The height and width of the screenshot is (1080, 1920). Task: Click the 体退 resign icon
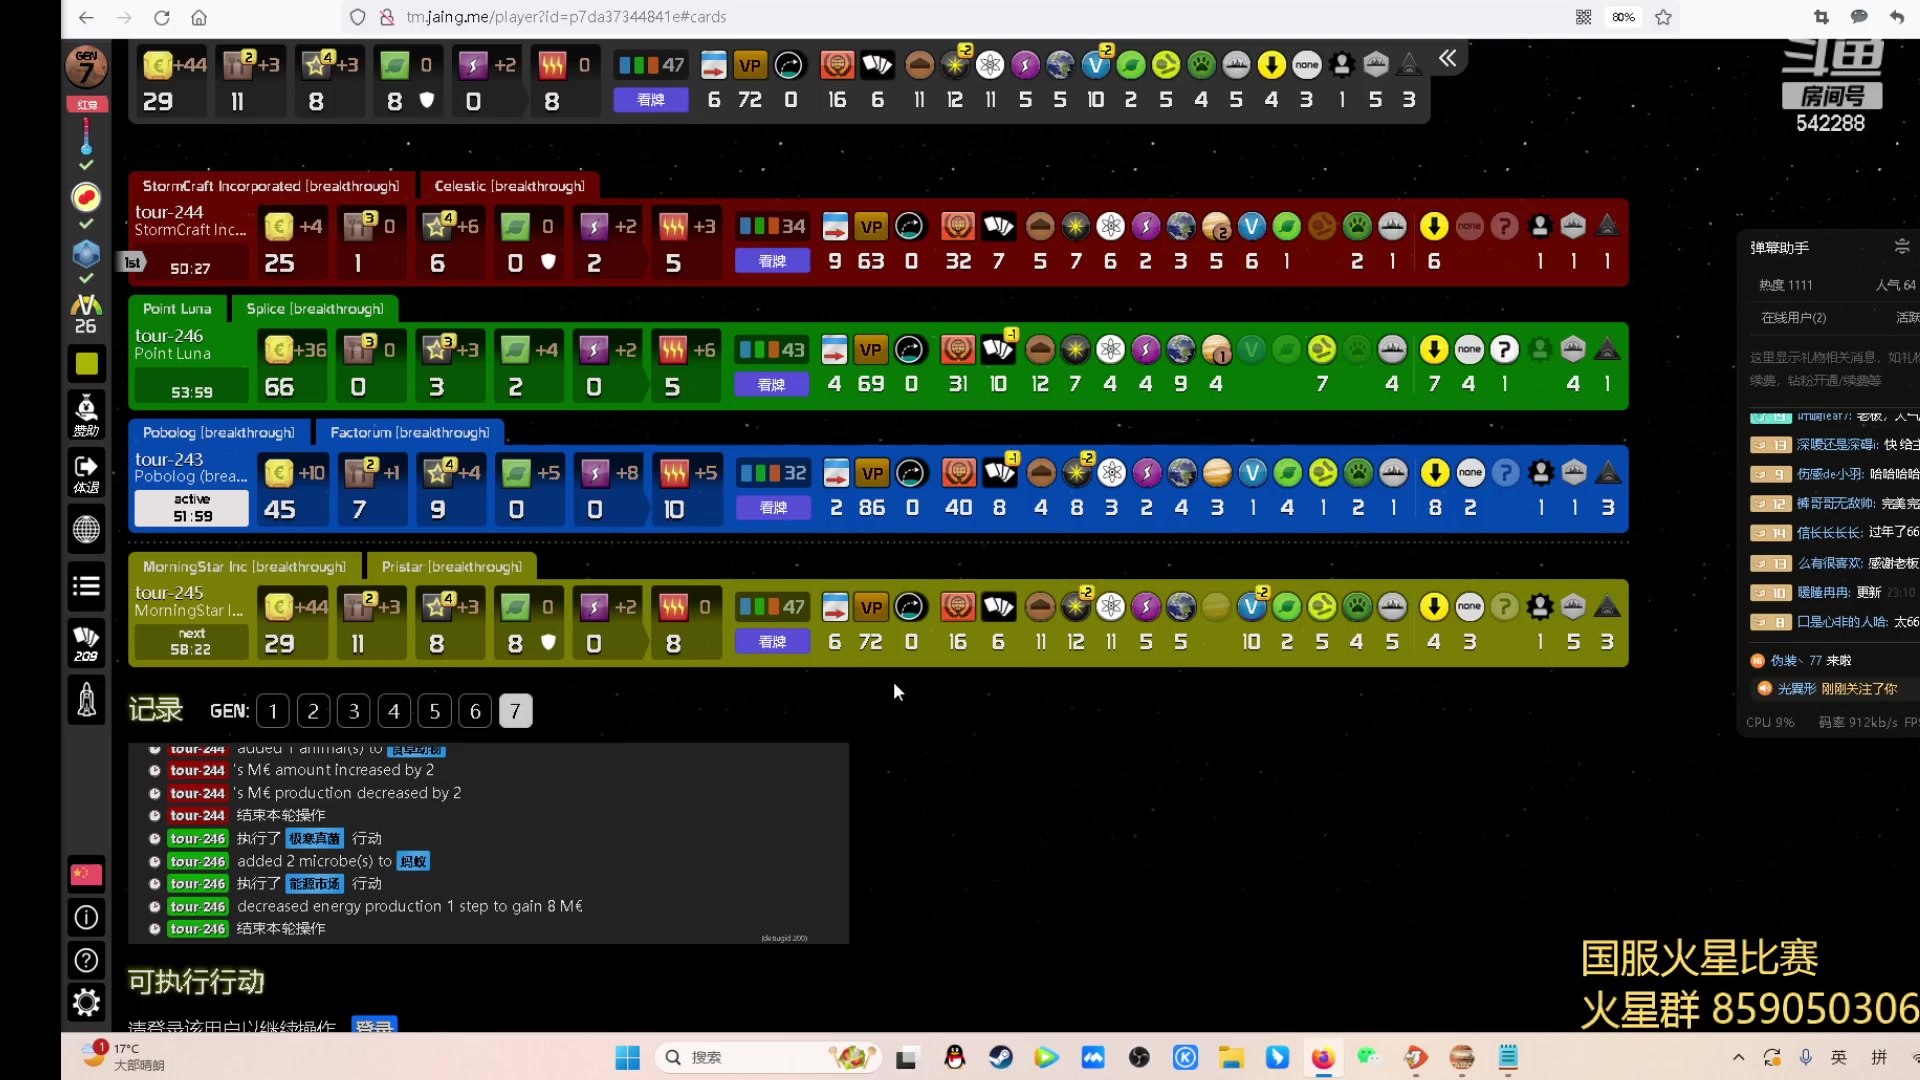[86, 473]
